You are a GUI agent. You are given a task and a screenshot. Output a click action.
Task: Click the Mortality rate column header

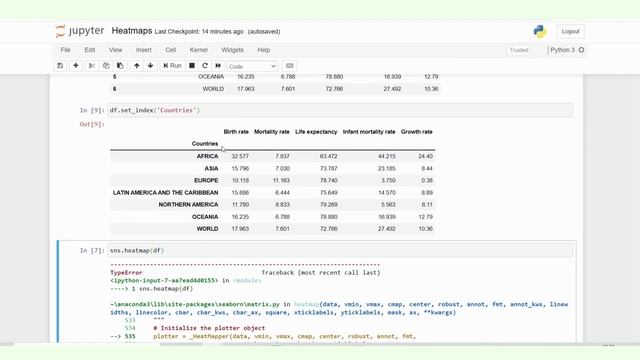(271, 132)
